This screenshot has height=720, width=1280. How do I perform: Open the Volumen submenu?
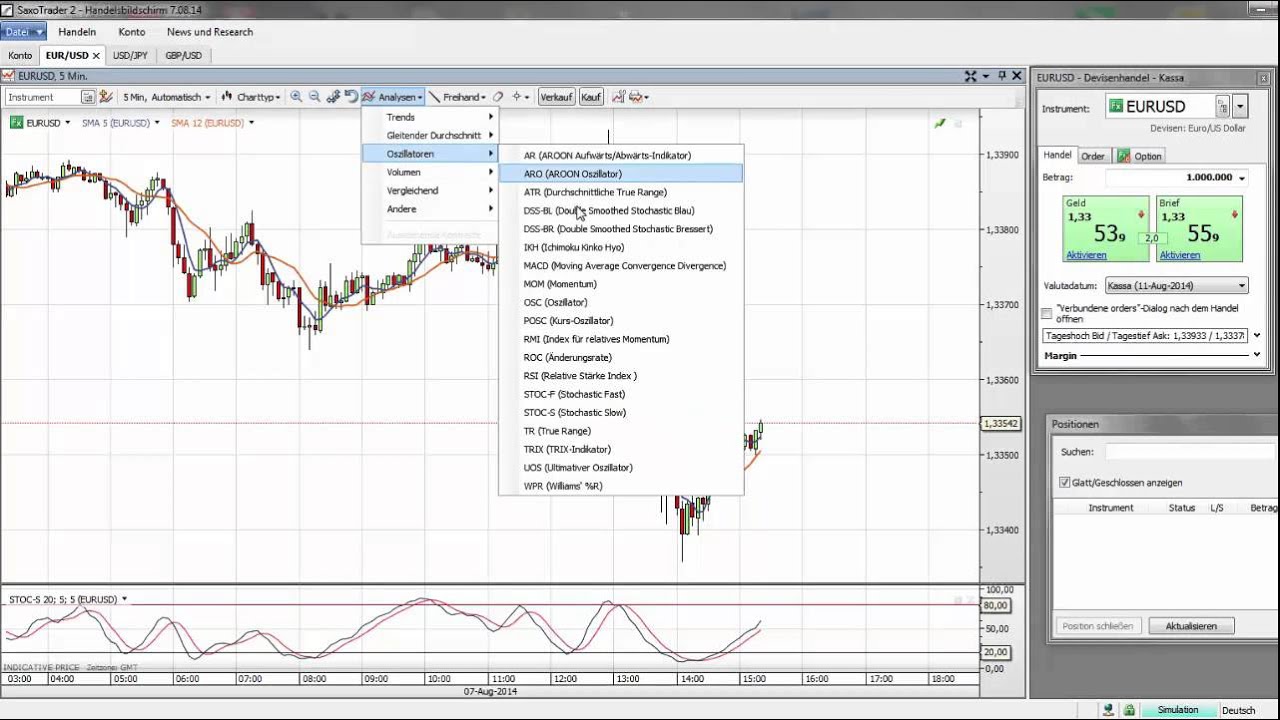pos(430,172)
